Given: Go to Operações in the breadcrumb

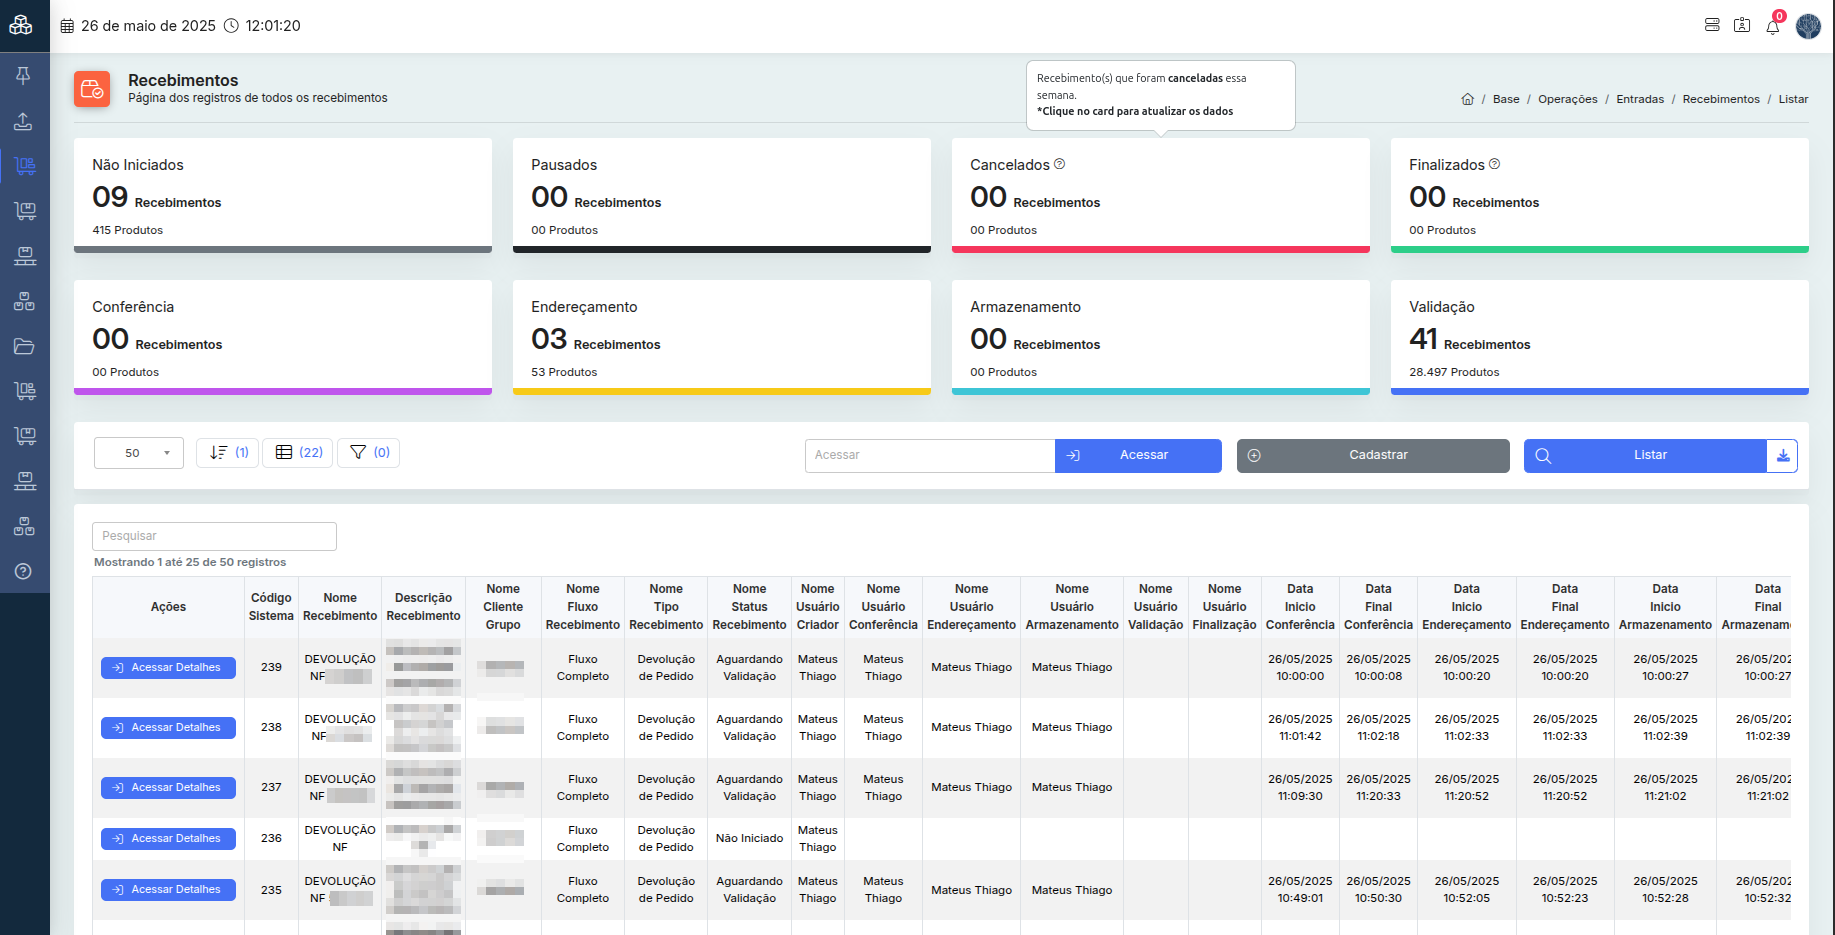Looking at the screenshot, I should [1567, 99].
